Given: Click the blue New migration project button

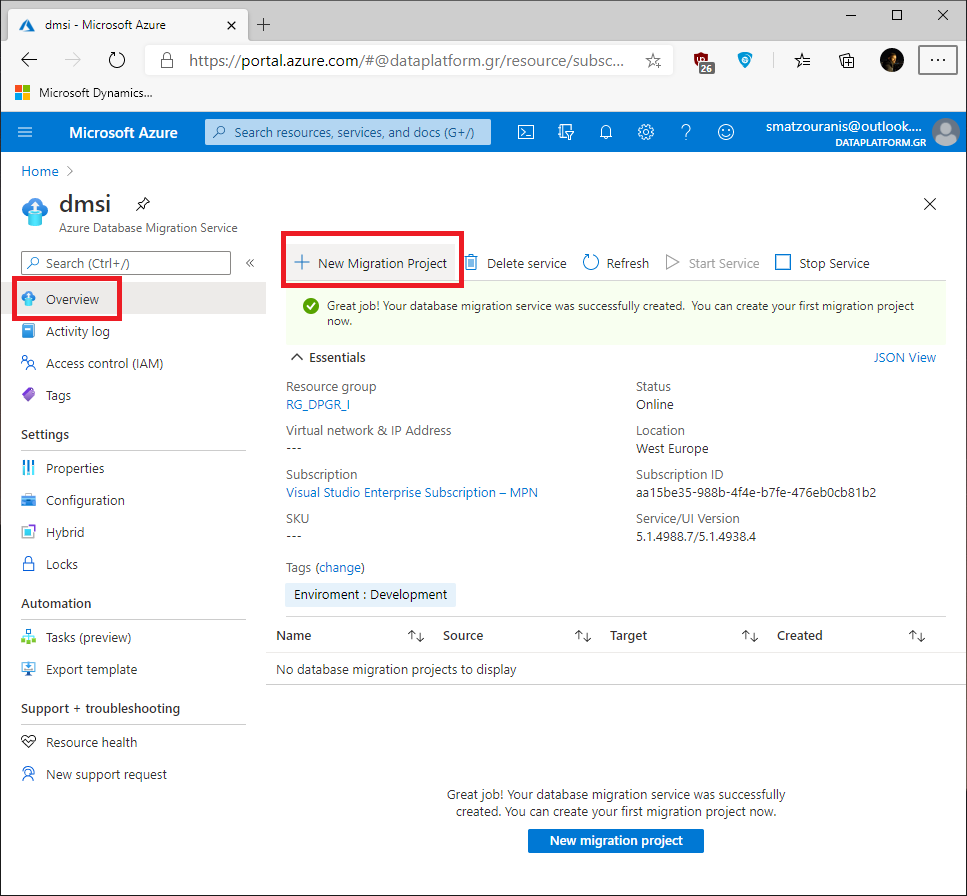Looking at the screenshot, I should (x=615, y=841).
